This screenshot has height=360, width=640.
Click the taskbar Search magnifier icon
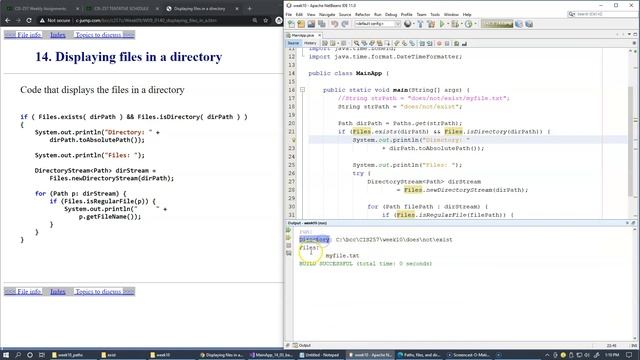click(18, 355)
